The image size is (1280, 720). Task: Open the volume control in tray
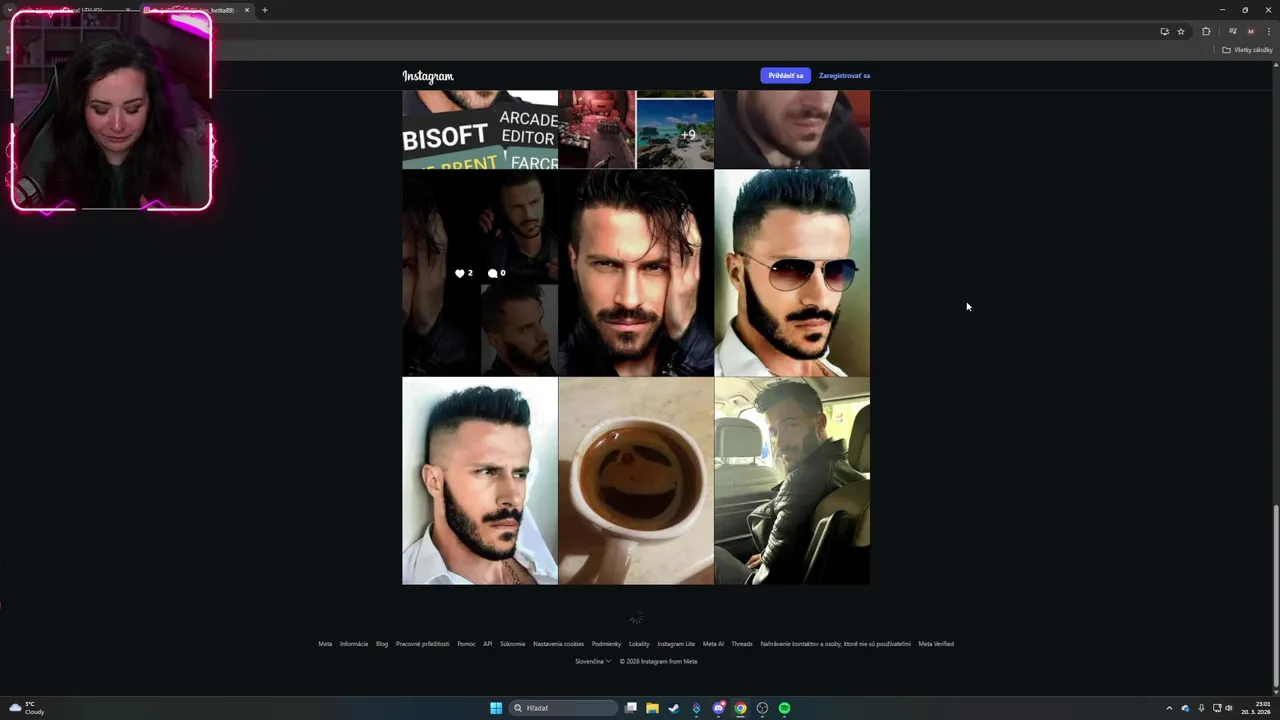click(x=1229, y=708)
